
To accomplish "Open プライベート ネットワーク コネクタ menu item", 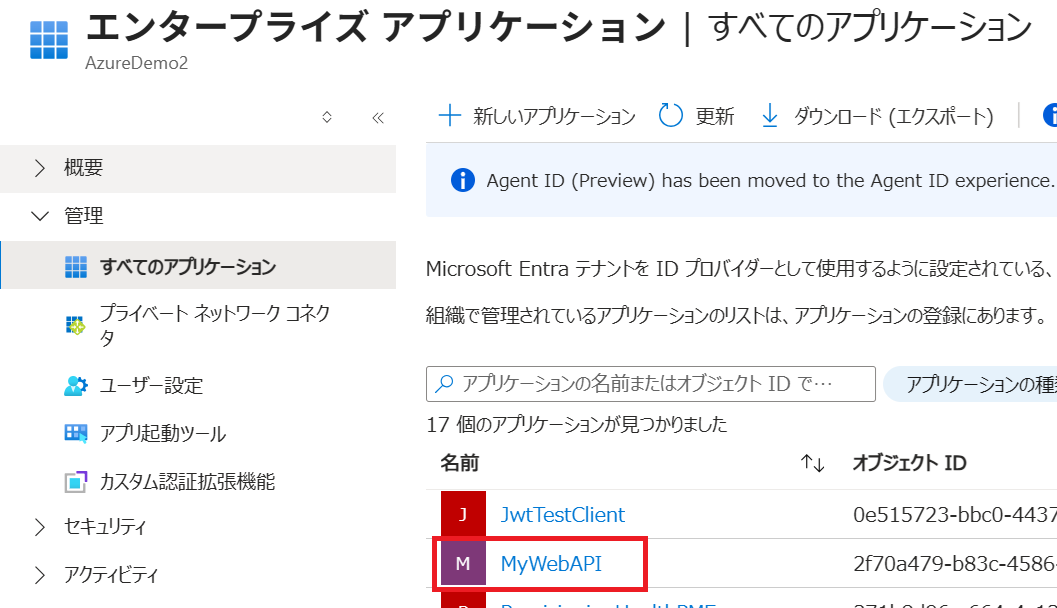I will (214, 325).
